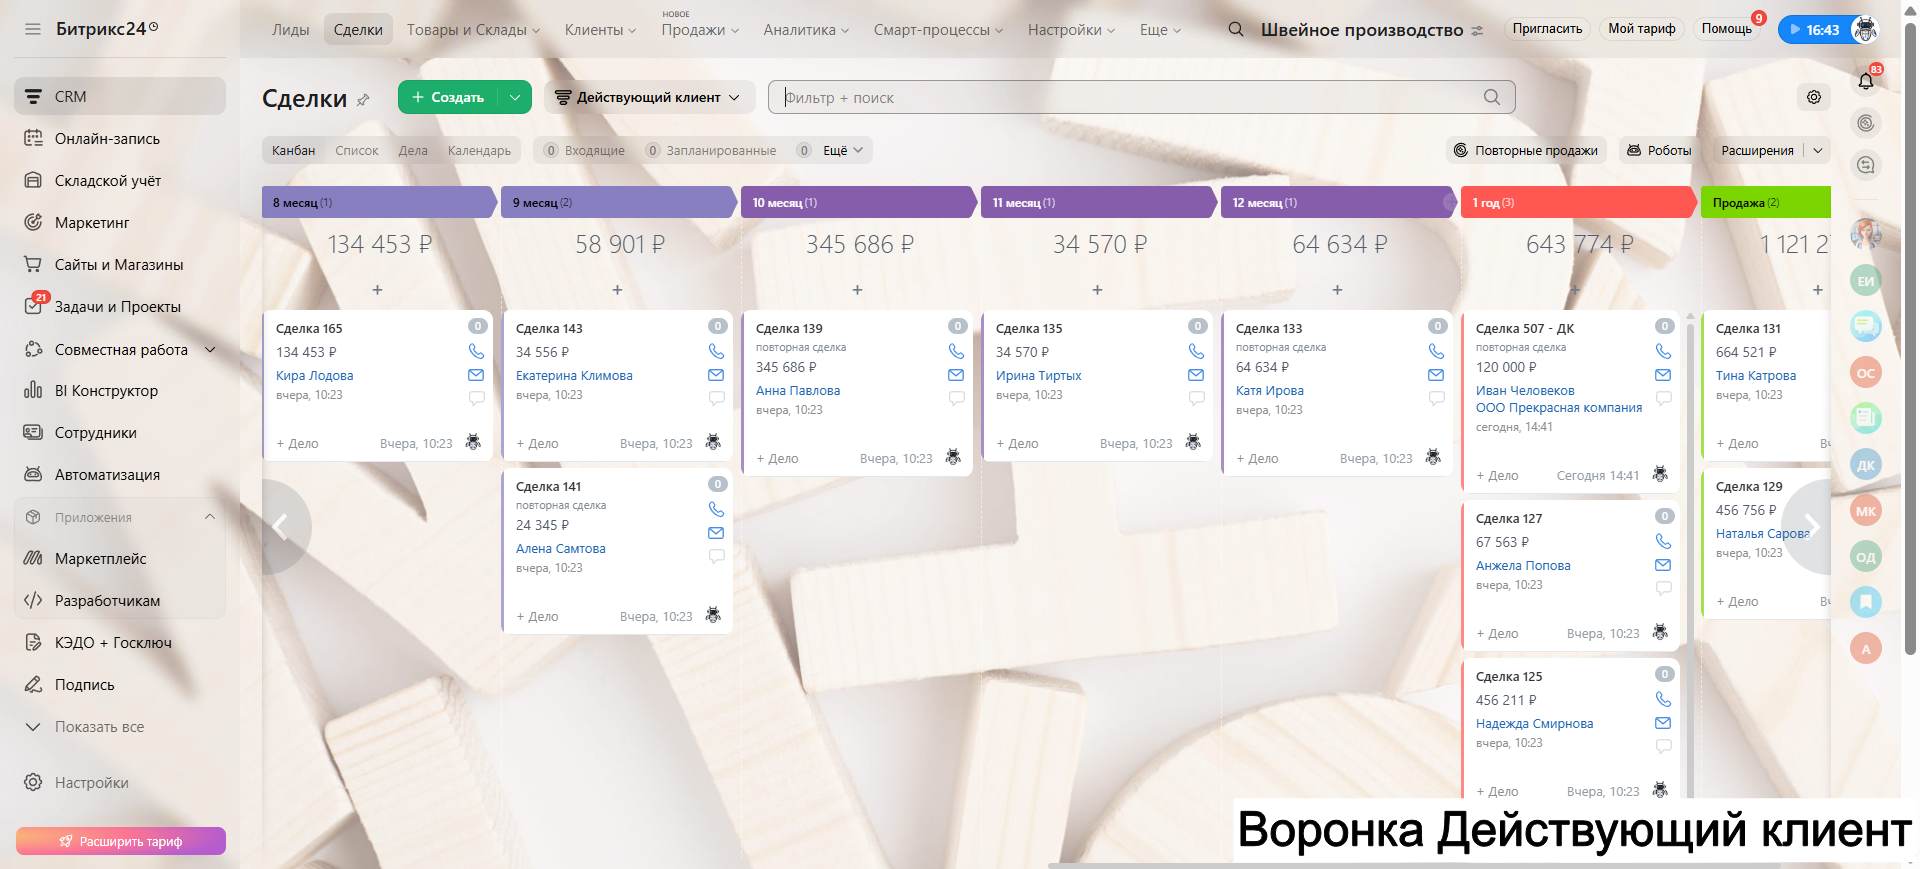Open the hamburger menu beside the Битрикс24 logo

(33, 29)
